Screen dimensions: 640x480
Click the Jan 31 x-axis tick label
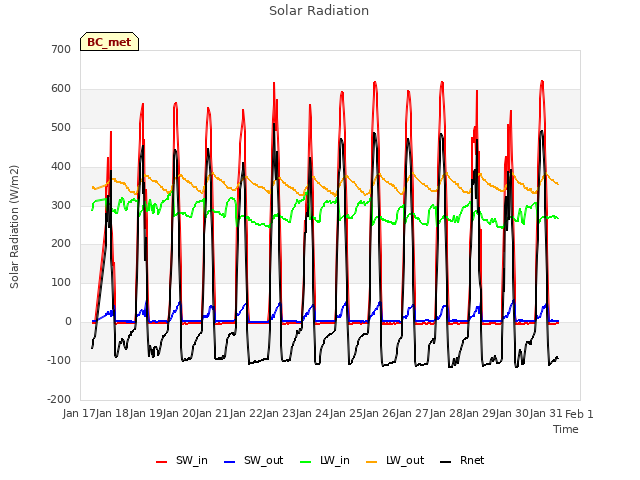546,413
